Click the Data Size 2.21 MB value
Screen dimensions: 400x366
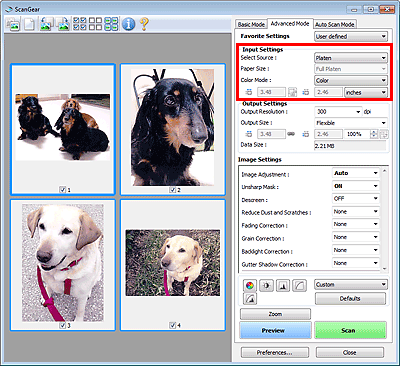pyautogui.click(x=350, y=146)
